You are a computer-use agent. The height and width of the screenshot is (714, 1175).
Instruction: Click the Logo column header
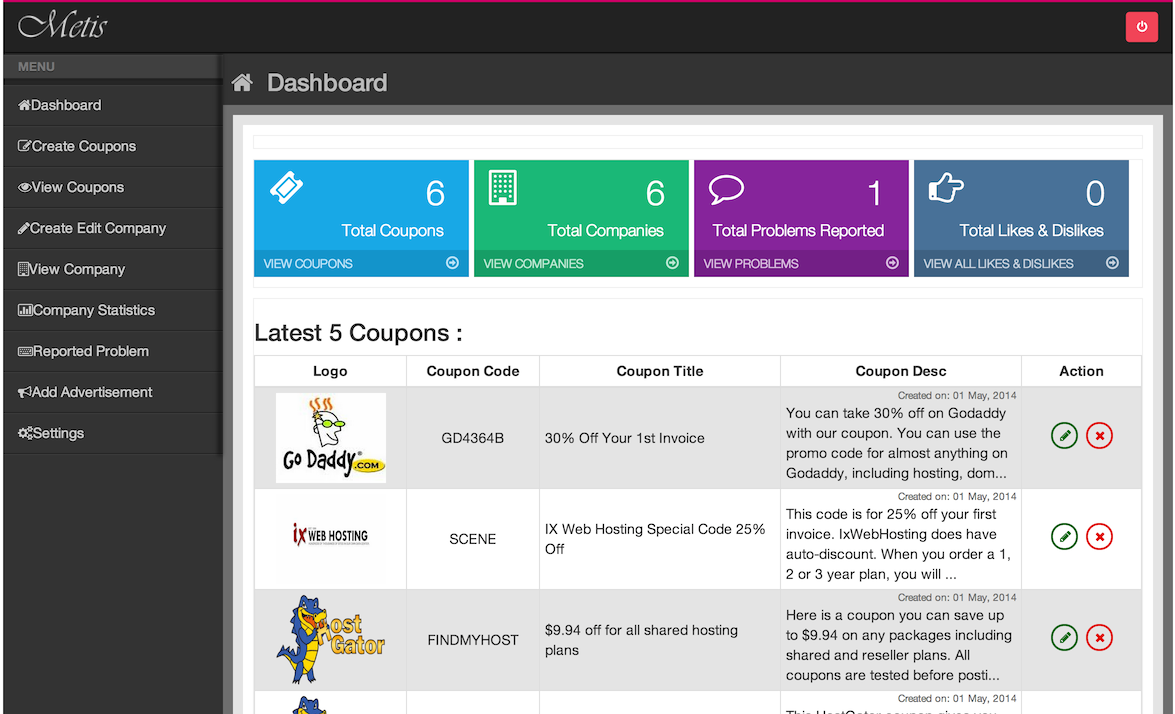(330, 371)
